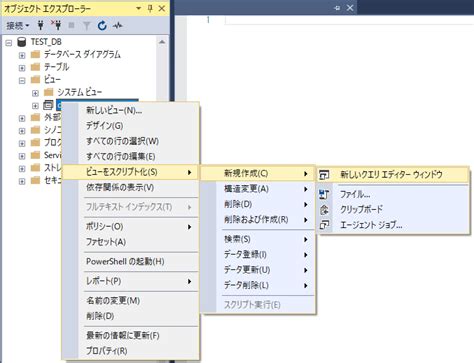Pin the query editor tab
Image resolution: width=474 pixels, height=363 pixels.
337,8
